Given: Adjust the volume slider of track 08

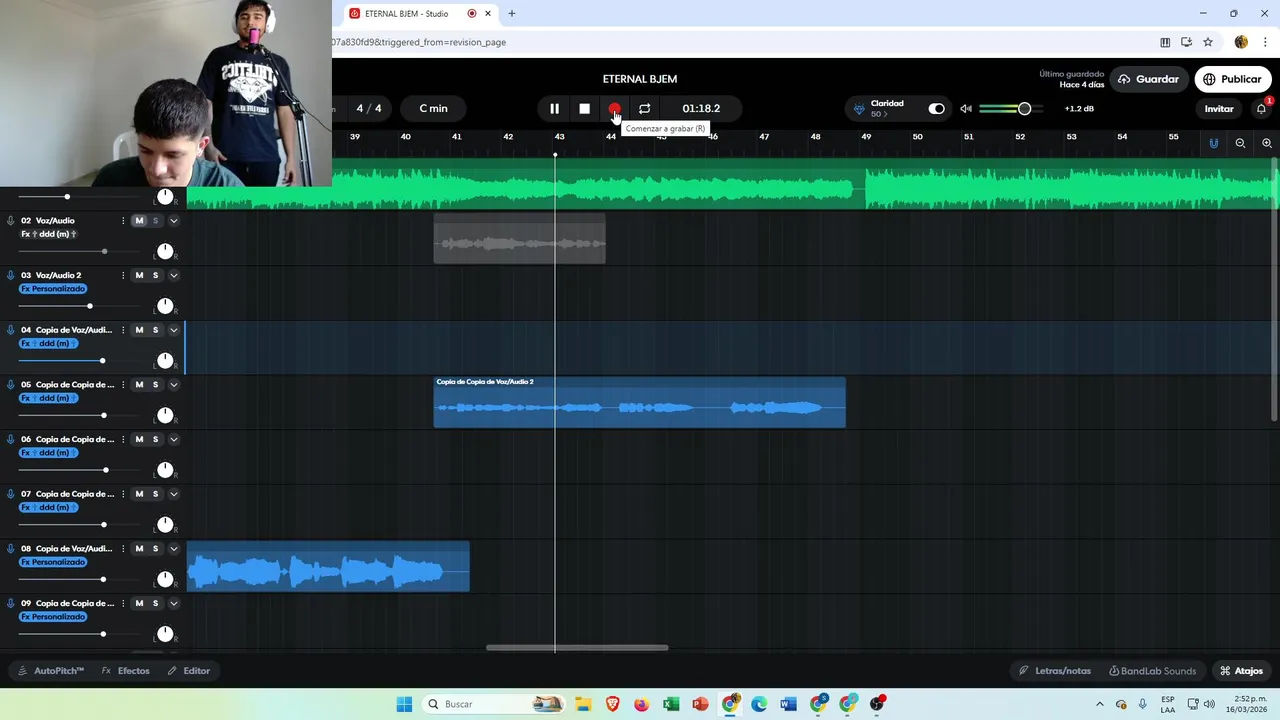Looking at the screenshot, I should (x=102, y=579).
